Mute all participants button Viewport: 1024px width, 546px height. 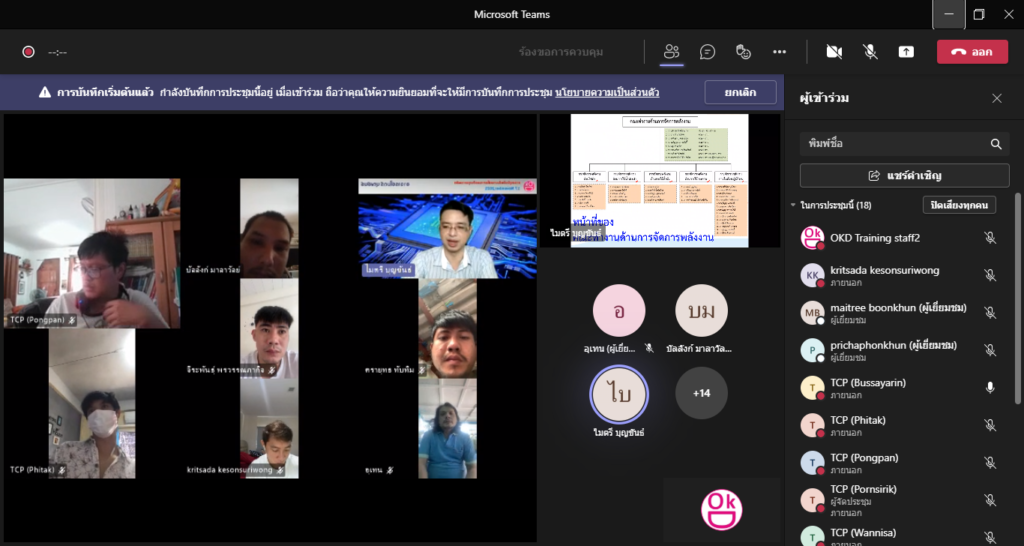click(x=959, y=205)
